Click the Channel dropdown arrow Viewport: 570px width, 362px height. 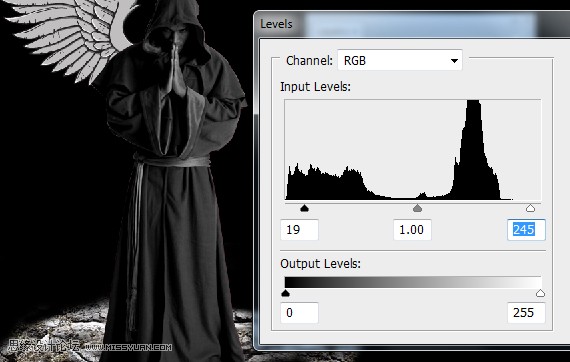[x=454, y=61]
